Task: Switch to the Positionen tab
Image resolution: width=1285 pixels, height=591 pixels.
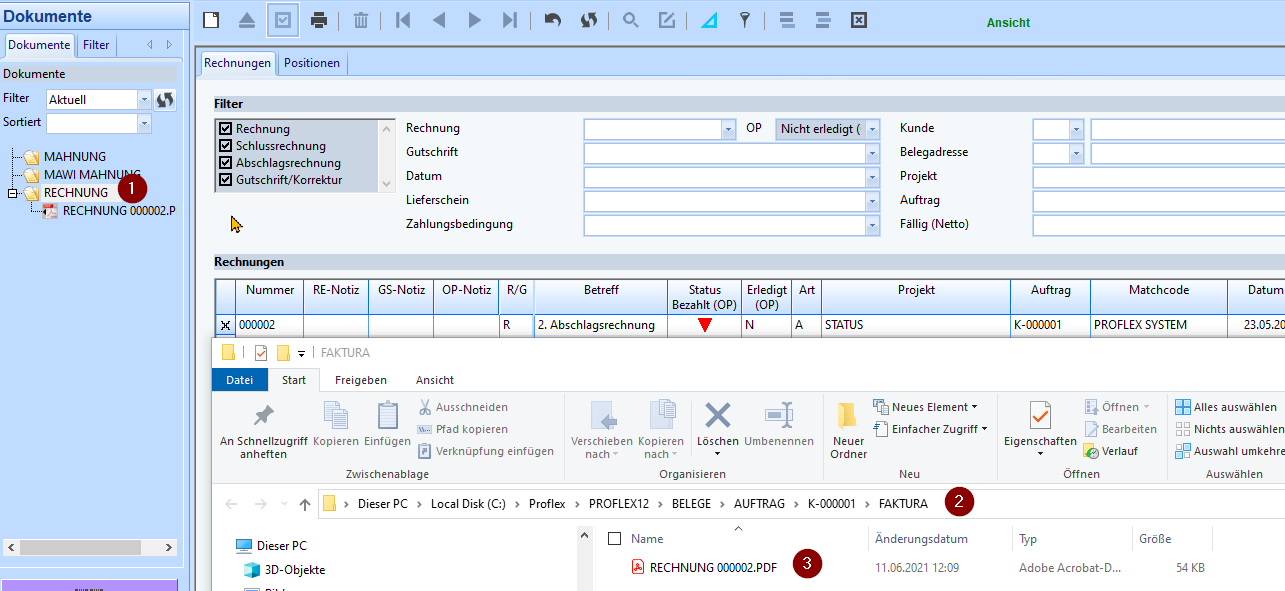Action: [312, 63]
